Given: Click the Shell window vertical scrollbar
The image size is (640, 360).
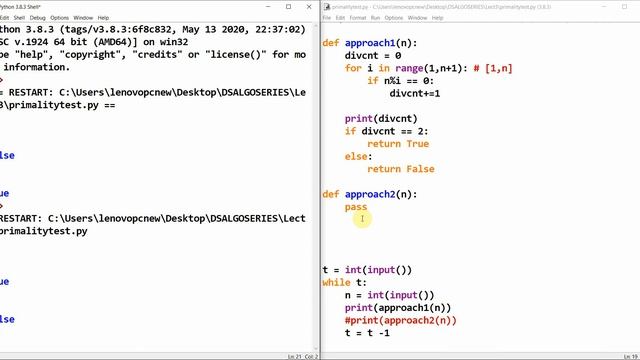Looking at the screenshot, I should pos(316,188).
